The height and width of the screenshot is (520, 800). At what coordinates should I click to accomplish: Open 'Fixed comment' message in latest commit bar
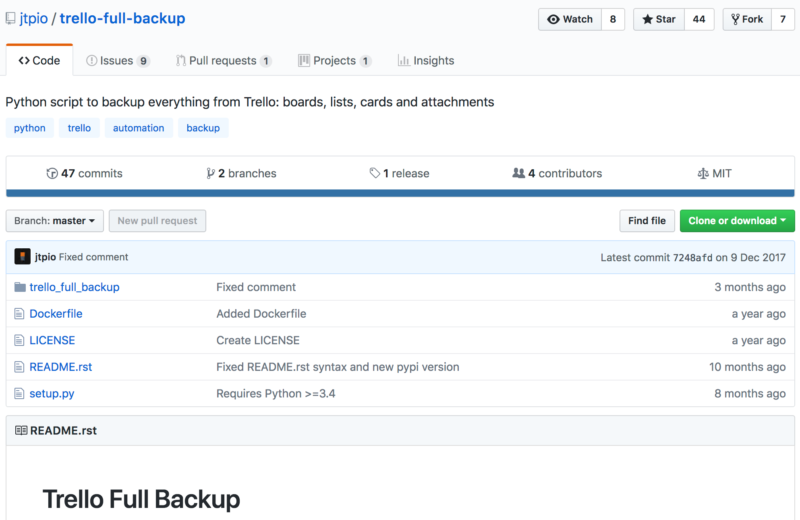93,257
